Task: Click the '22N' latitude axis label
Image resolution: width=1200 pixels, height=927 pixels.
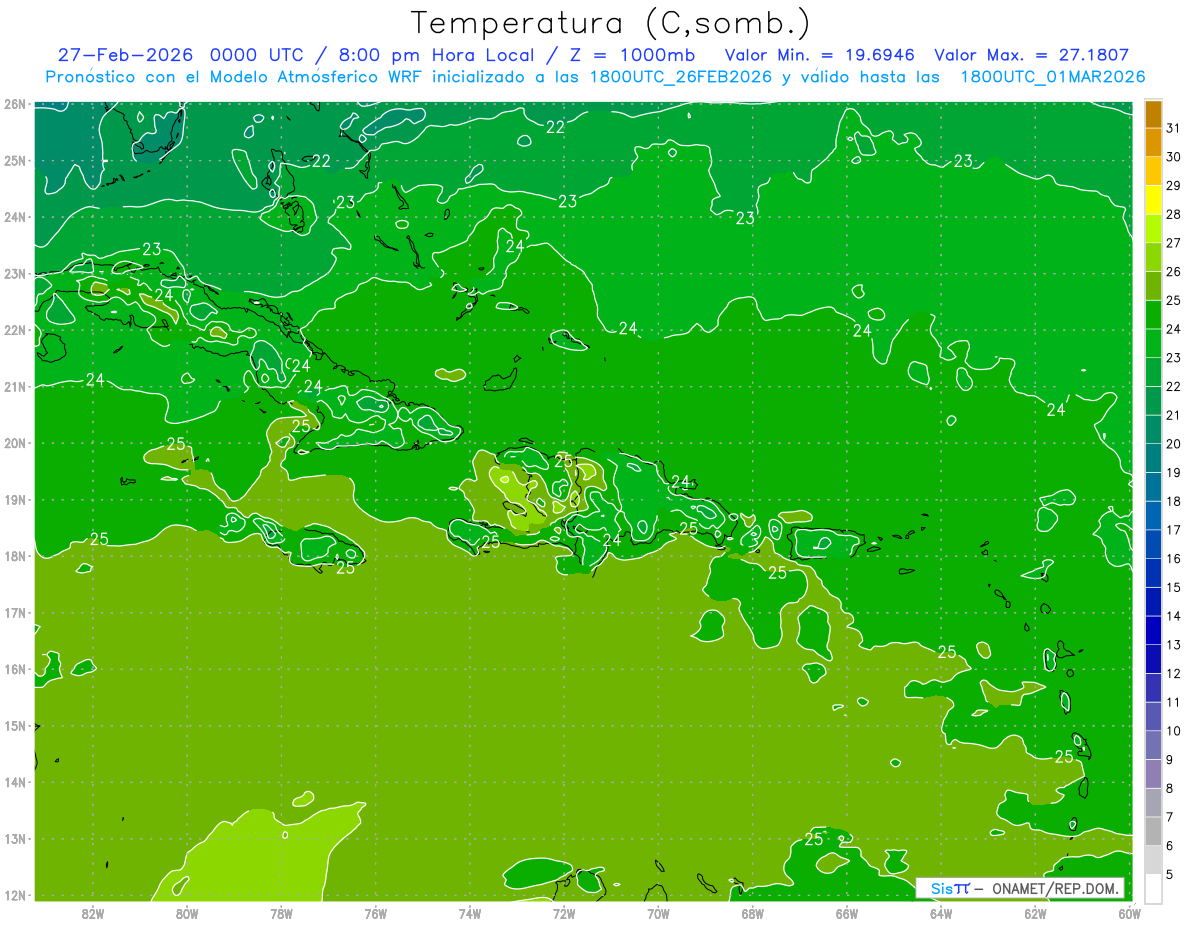Action: (x=15, y=330)
